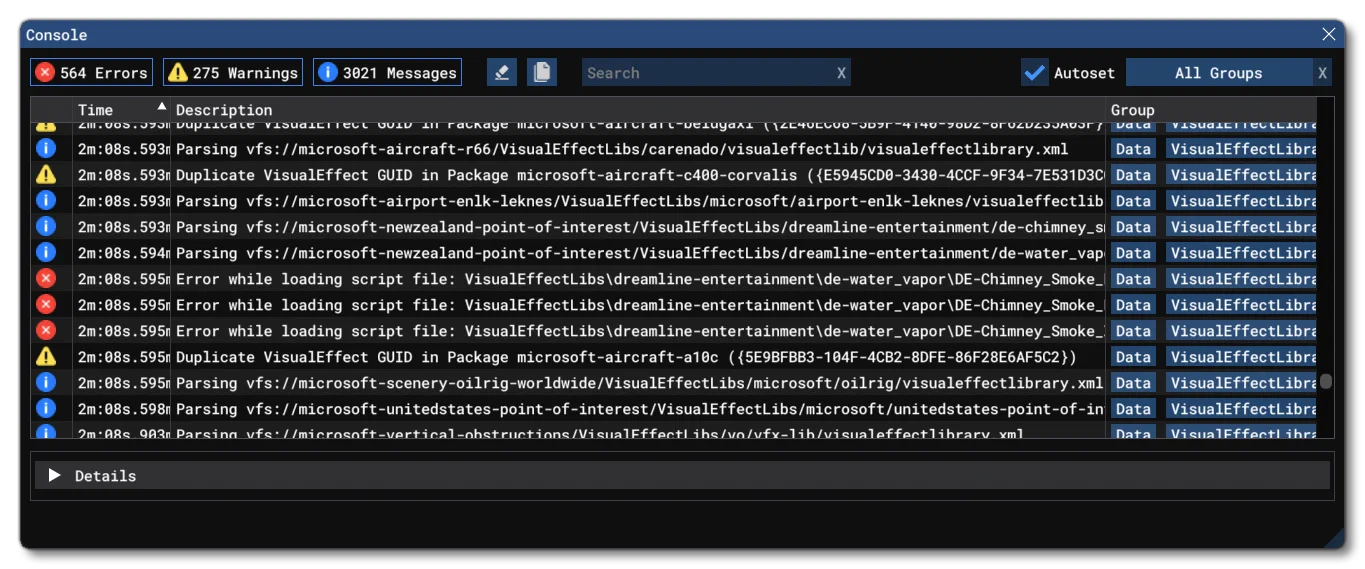1365x569 pixels.
Task: Click the blue info icon in Messages filter
Action: (x=327, y=72)
